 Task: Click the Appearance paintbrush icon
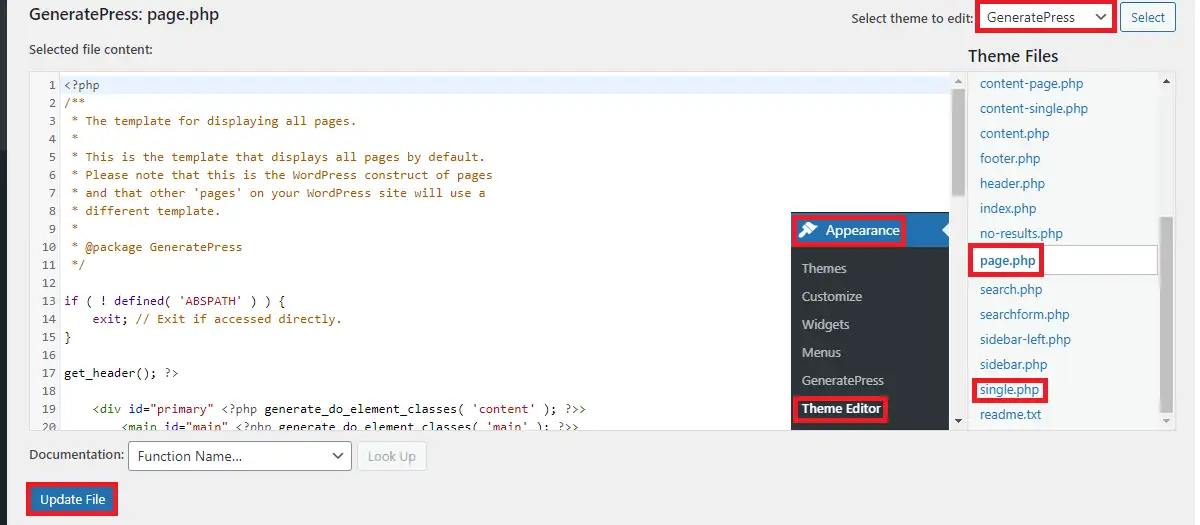point(808,230)
